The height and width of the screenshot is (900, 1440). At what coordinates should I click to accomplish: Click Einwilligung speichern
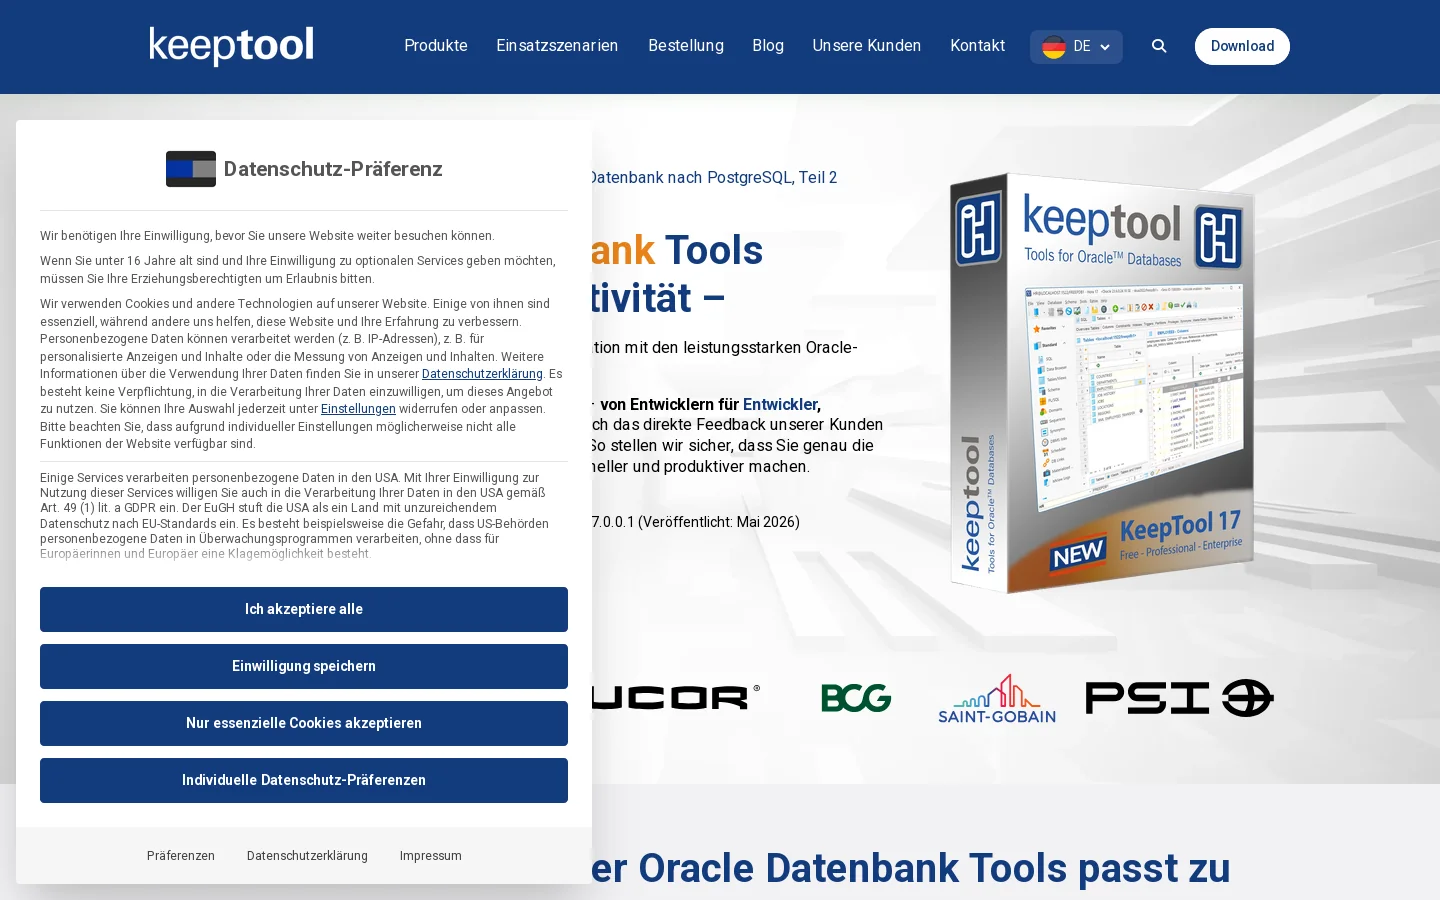coord(304,666)
